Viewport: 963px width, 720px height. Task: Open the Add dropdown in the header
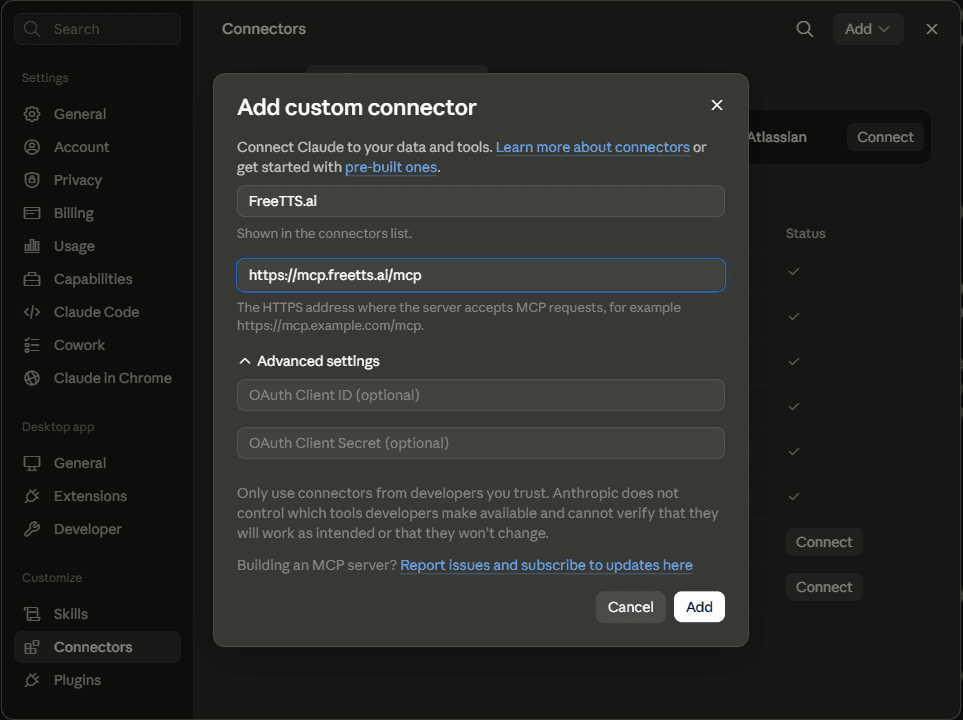[868, 29]
